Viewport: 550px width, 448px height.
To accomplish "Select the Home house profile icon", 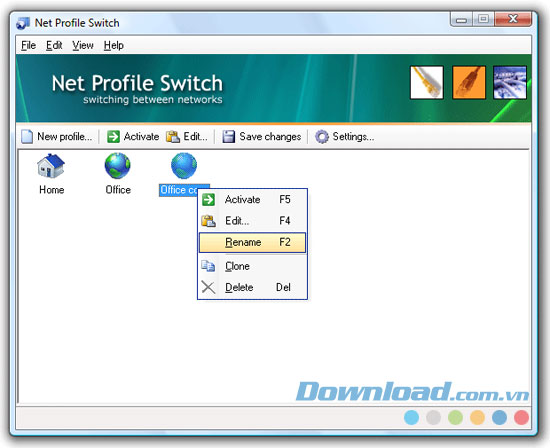I will coord(51,166).
